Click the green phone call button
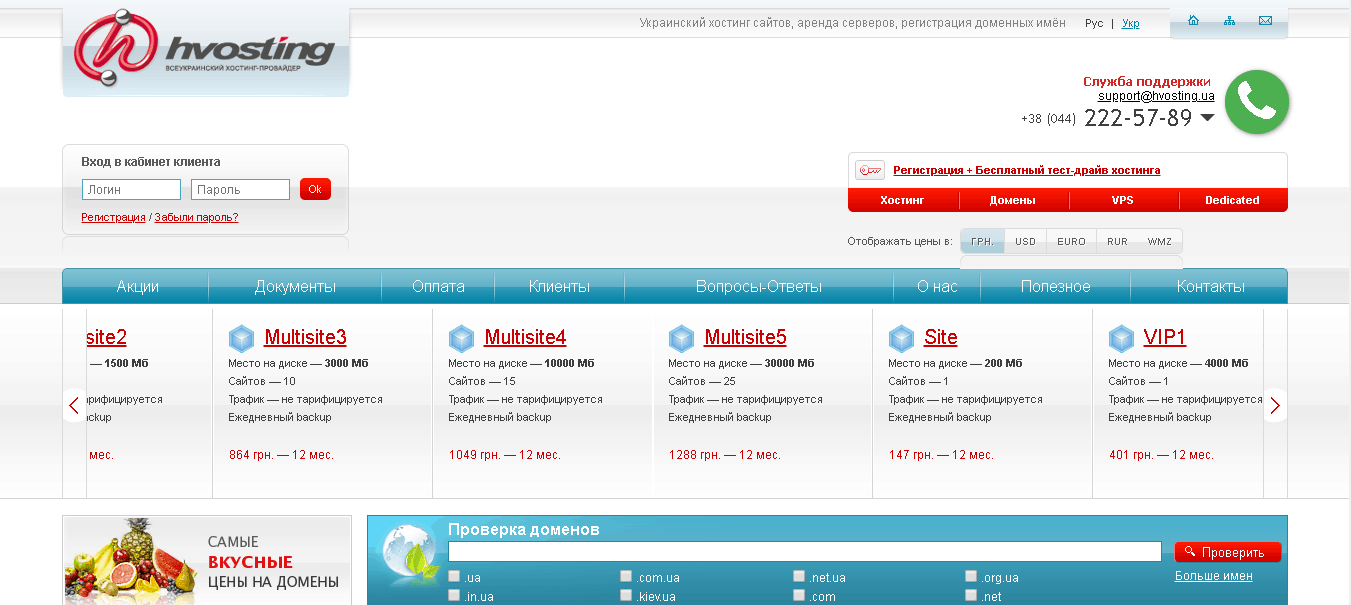 pyautogui.click(x=1257, y=102)
